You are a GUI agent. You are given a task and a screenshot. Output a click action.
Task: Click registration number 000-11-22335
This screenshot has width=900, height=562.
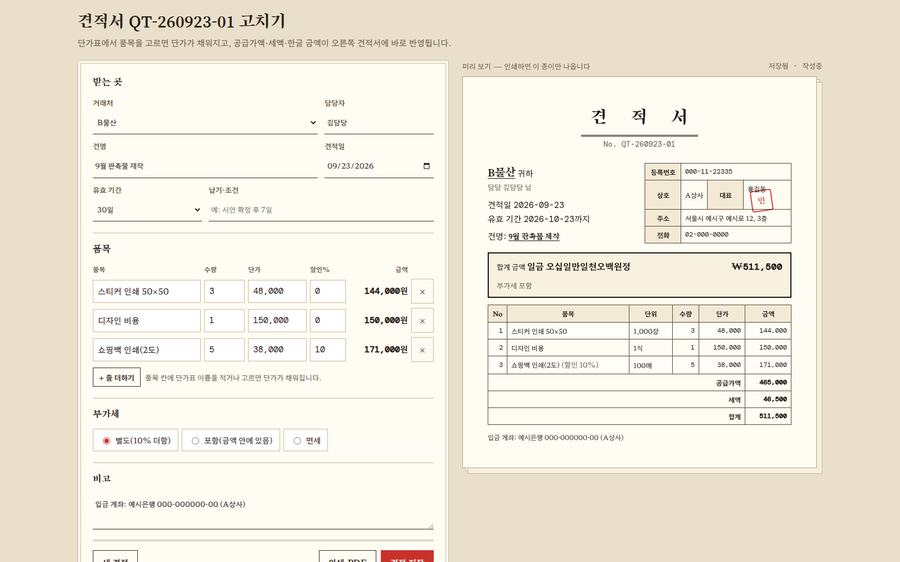(x=708, y=172)
